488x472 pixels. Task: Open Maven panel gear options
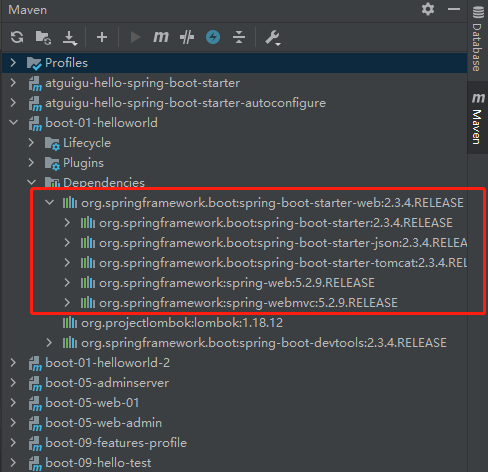point(428,9)
